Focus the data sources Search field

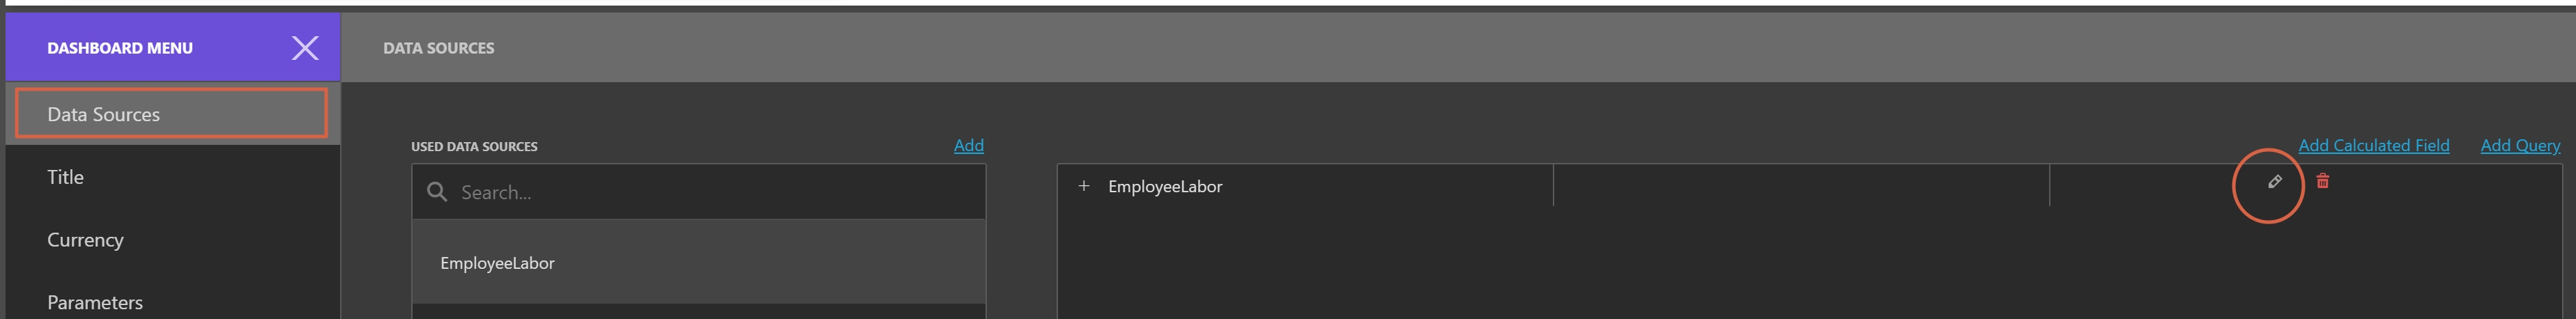click(x=715, y=192)
